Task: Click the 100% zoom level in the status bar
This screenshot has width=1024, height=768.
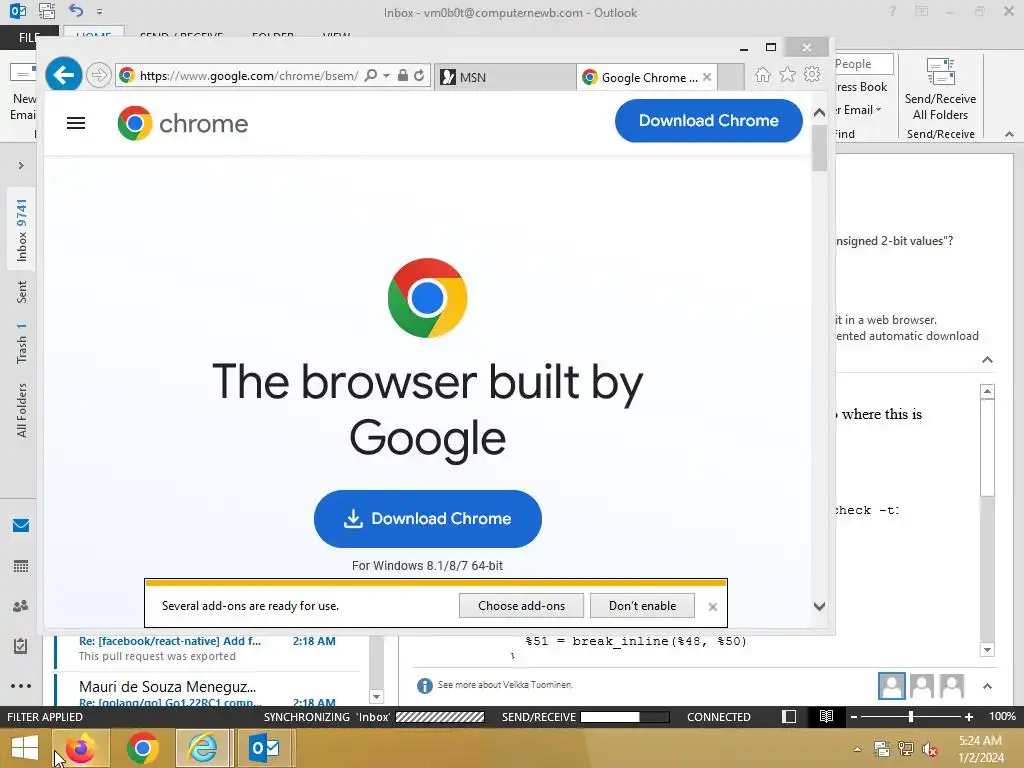Action: (1002, 716)
